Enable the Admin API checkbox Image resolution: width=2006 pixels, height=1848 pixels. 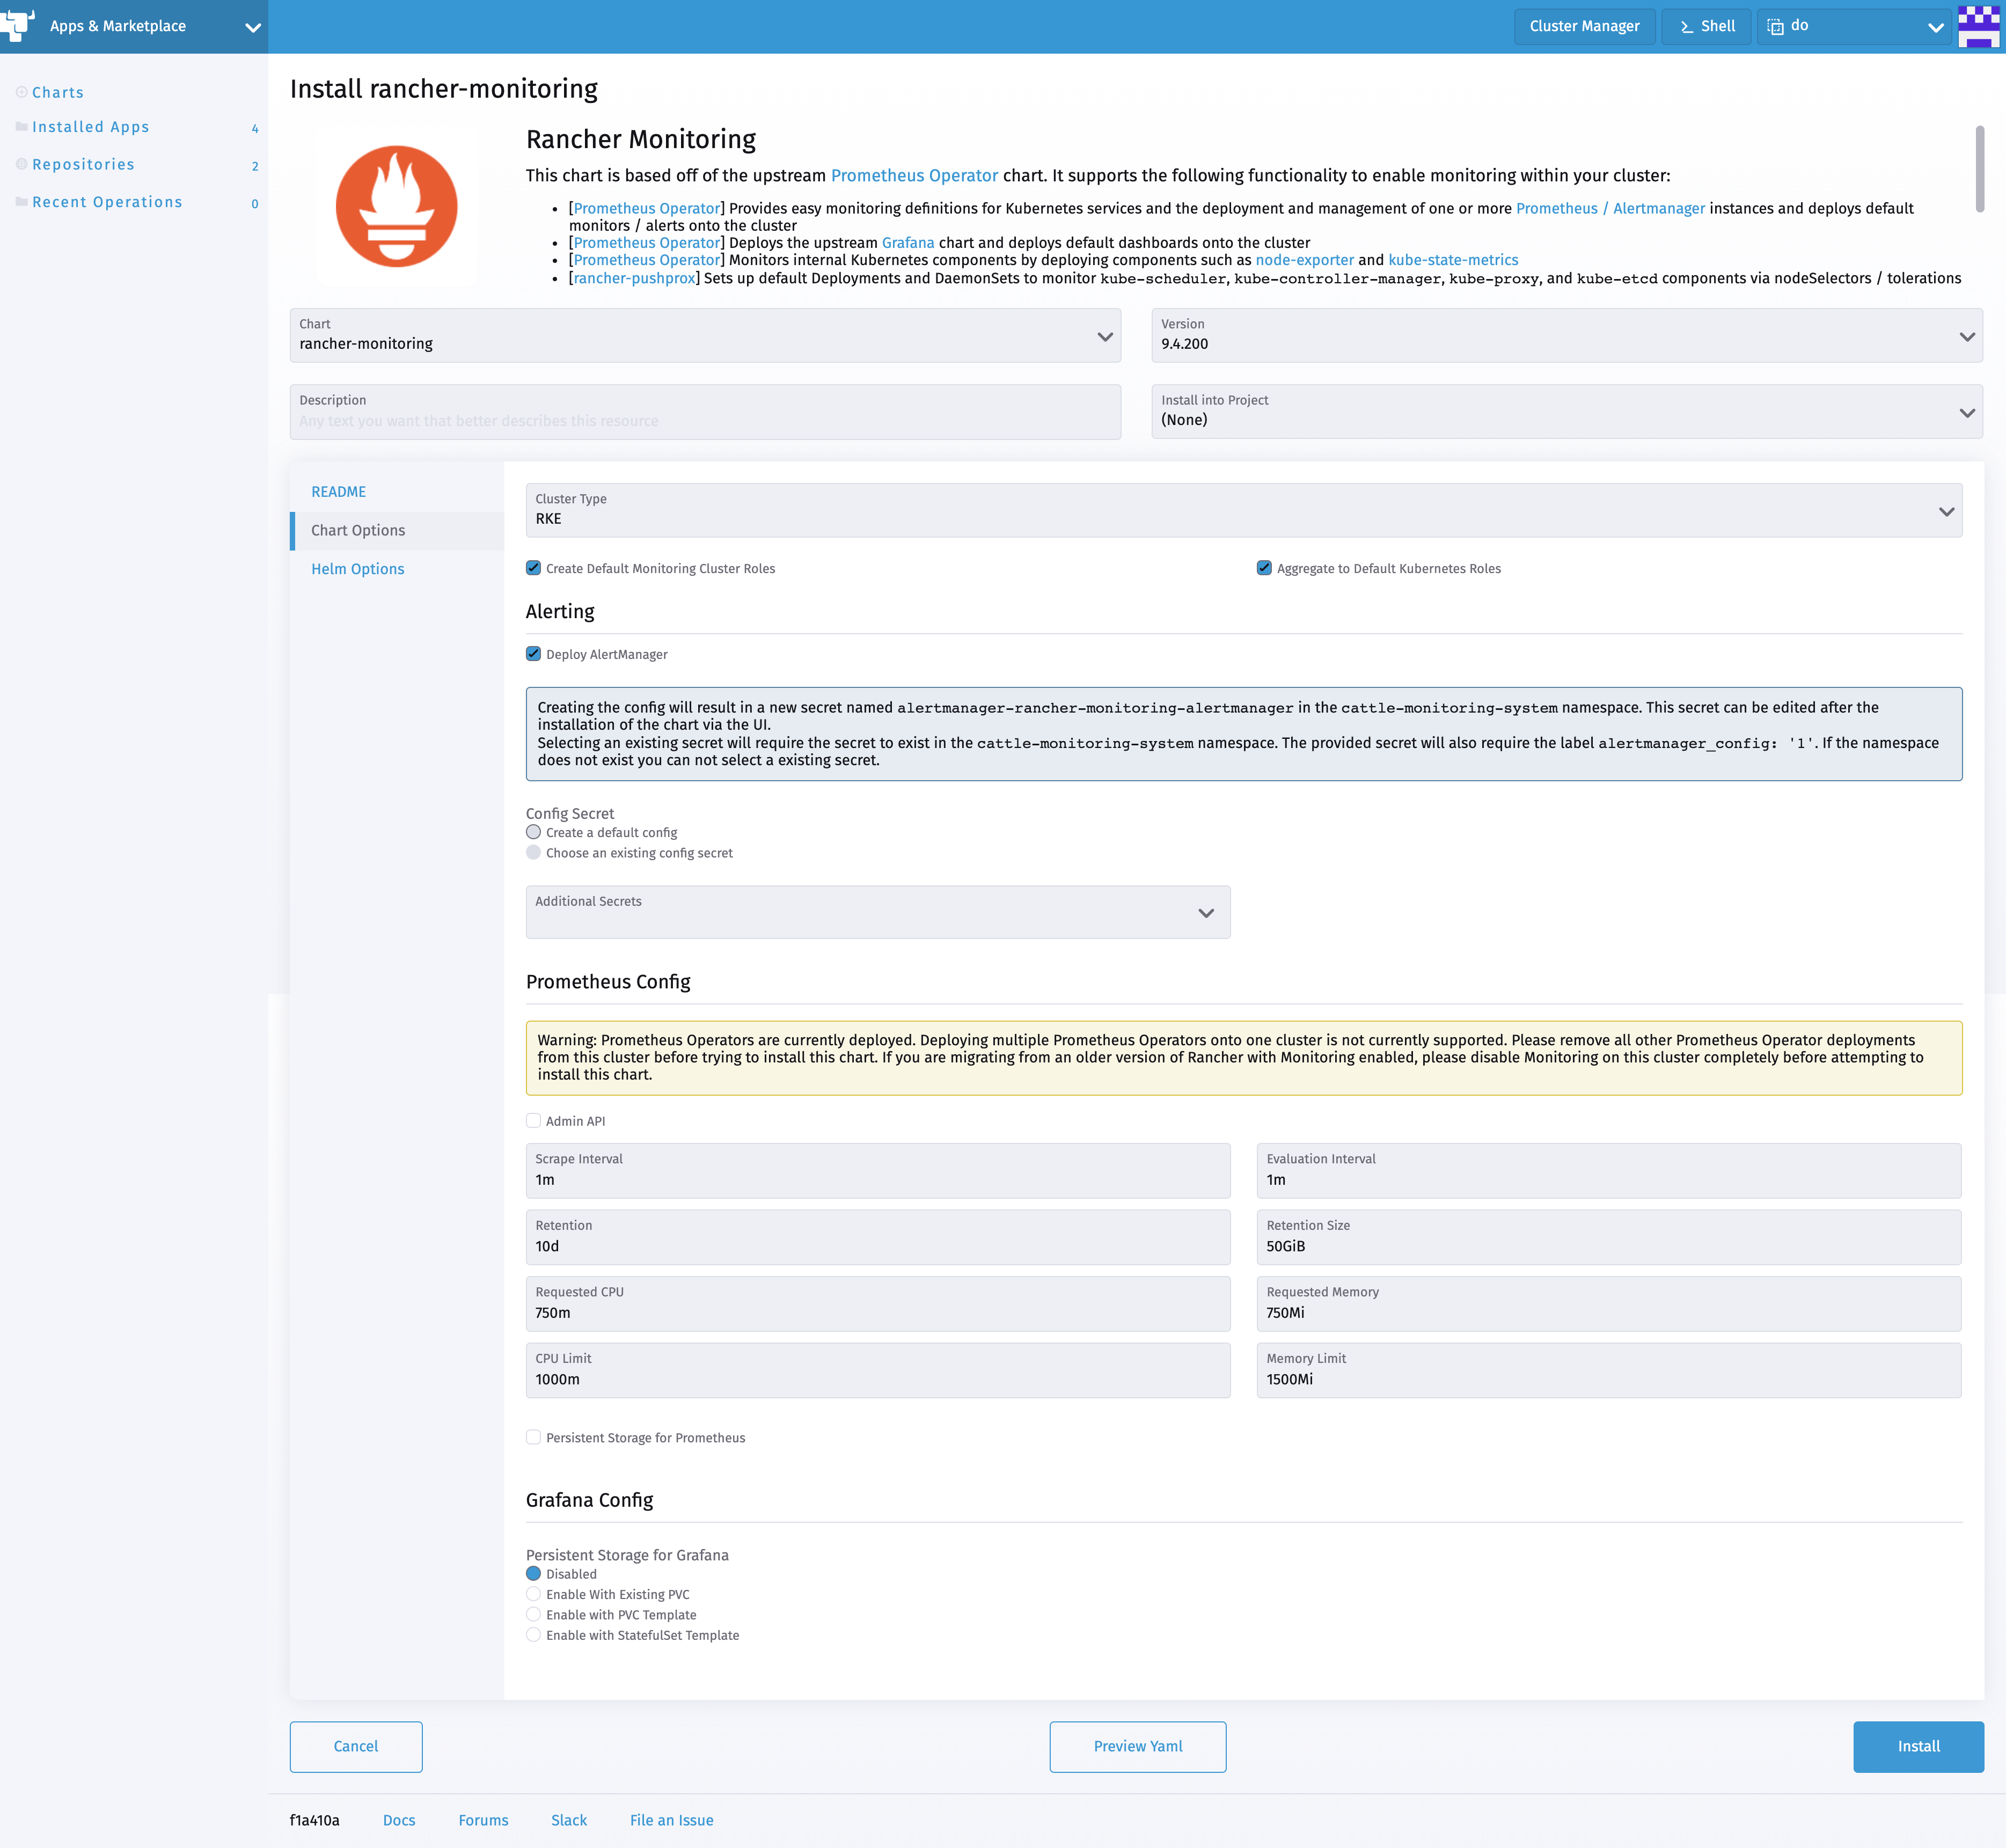click(x=534, y=1120)
